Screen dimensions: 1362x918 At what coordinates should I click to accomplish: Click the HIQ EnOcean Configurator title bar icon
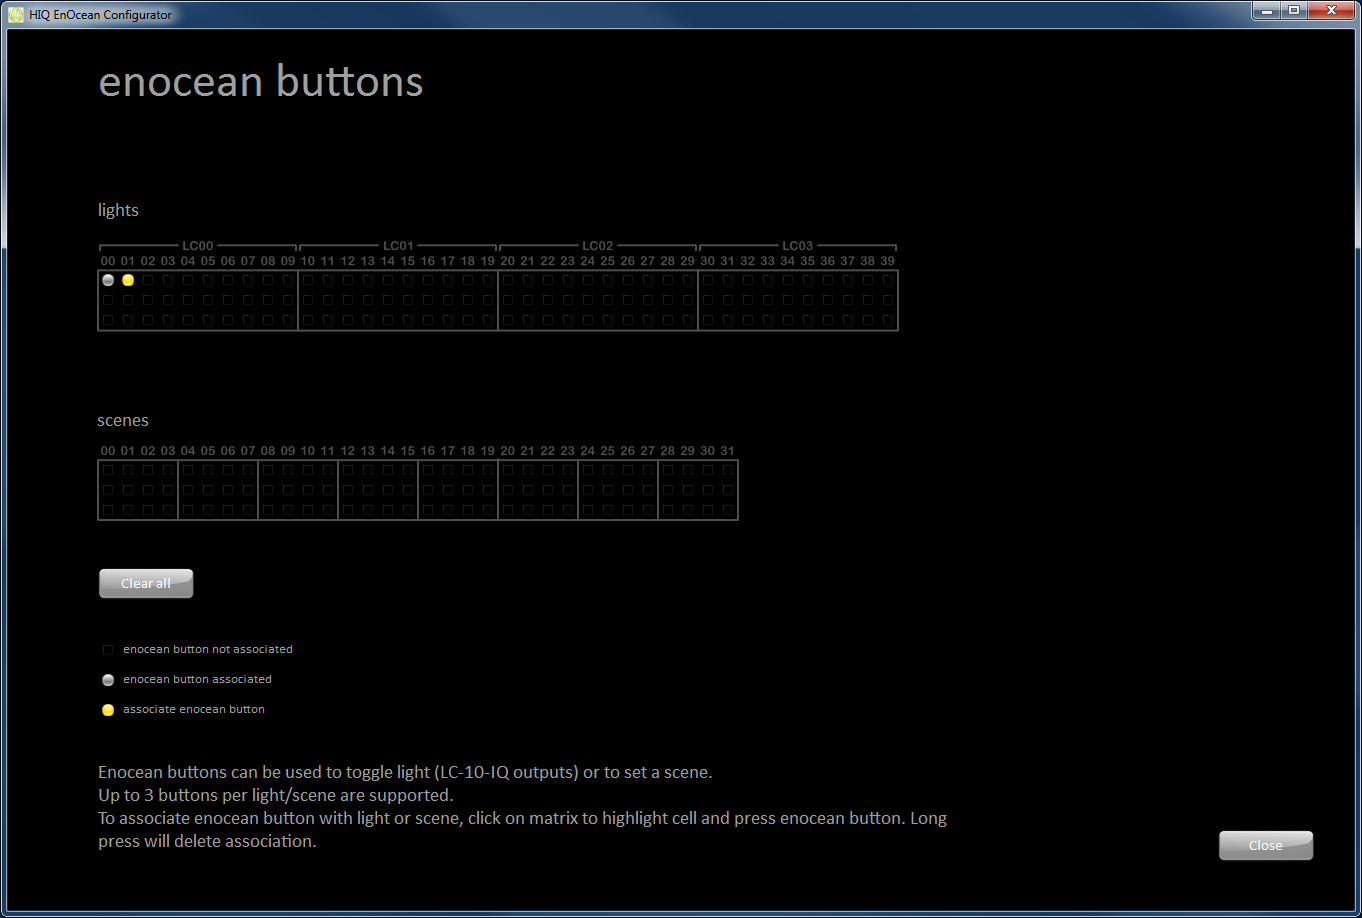[x=16, y=15]
